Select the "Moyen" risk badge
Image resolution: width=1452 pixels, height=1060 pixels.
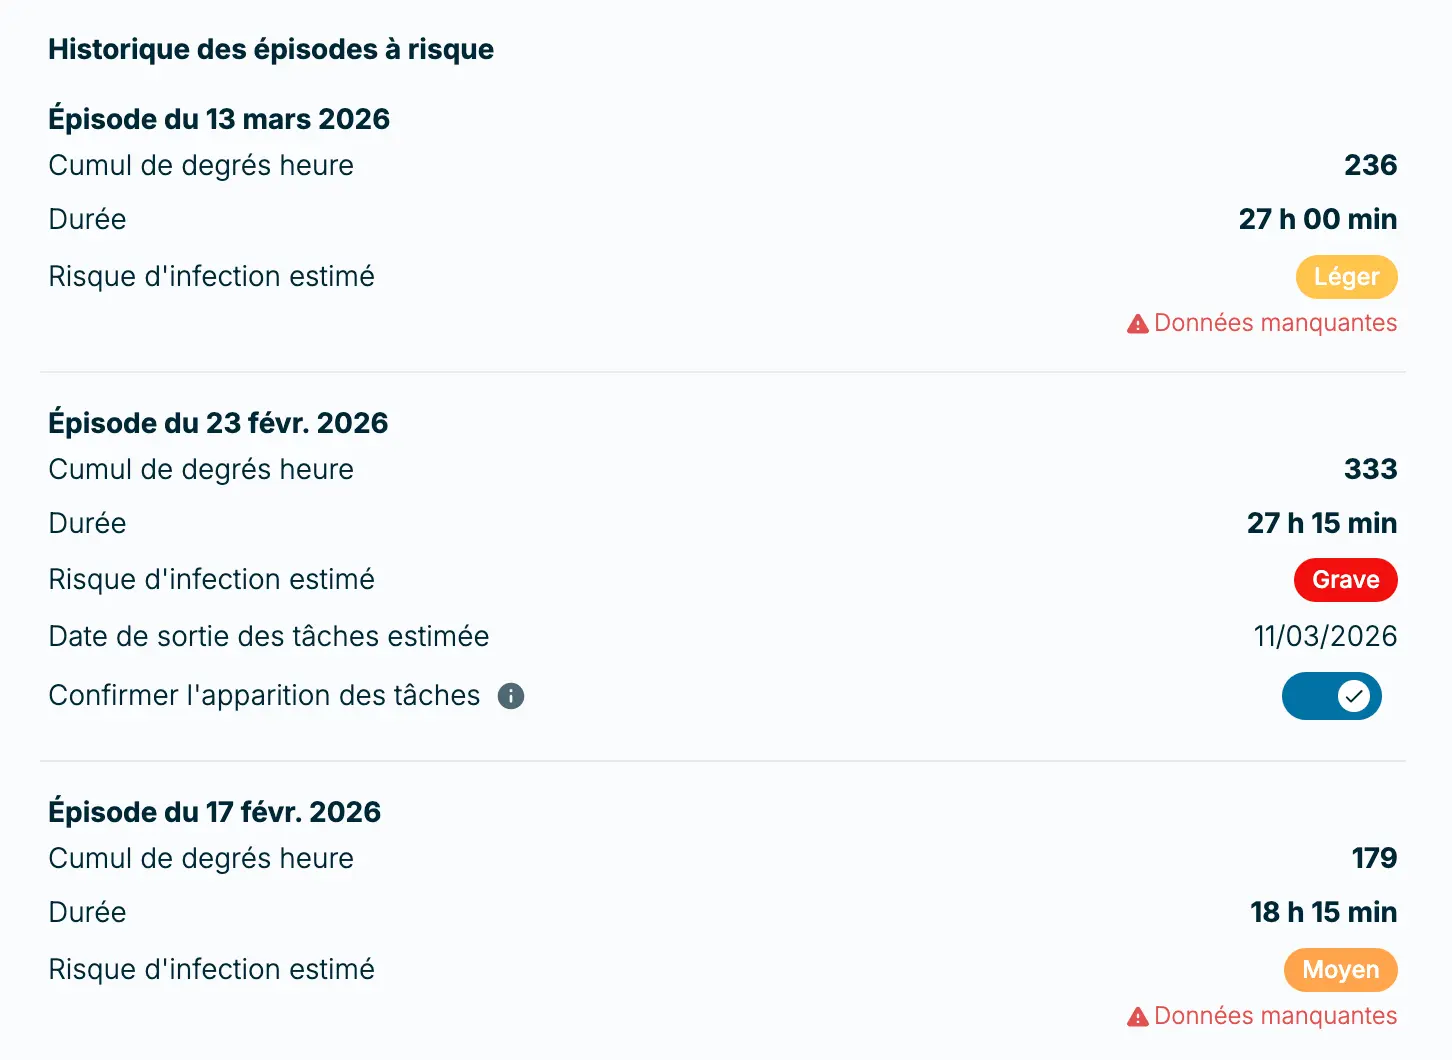[x=1340, y=969]
